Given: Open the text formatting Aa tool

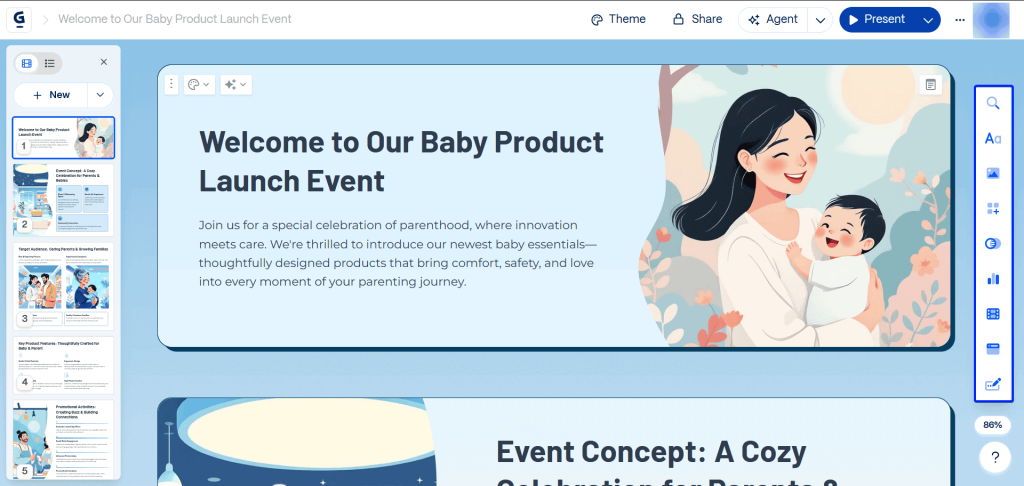Looking at the screenshot, I should [x=993, y=138].
